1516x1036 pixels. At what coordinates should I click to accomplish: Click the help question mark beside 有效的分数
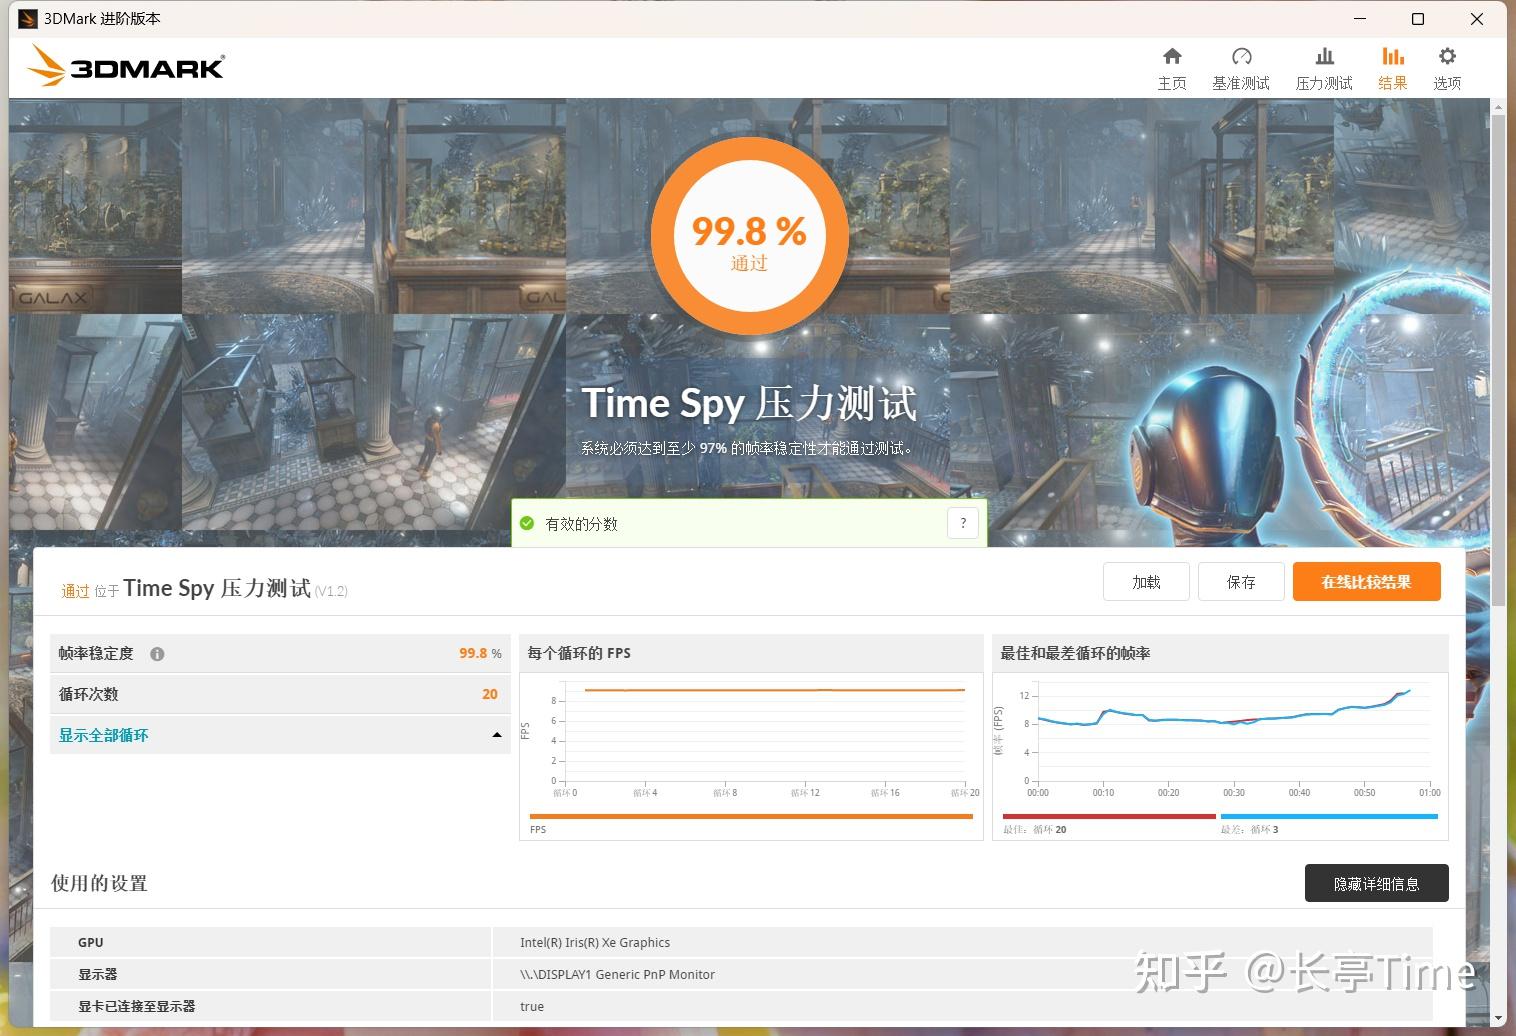(961, 522)
